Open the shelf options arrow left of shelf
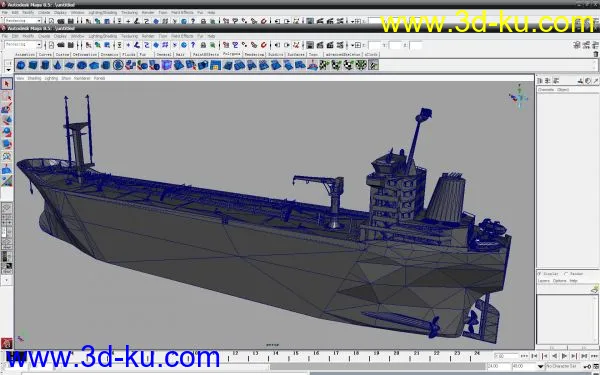The image size is (600, 375). [8, 70]
